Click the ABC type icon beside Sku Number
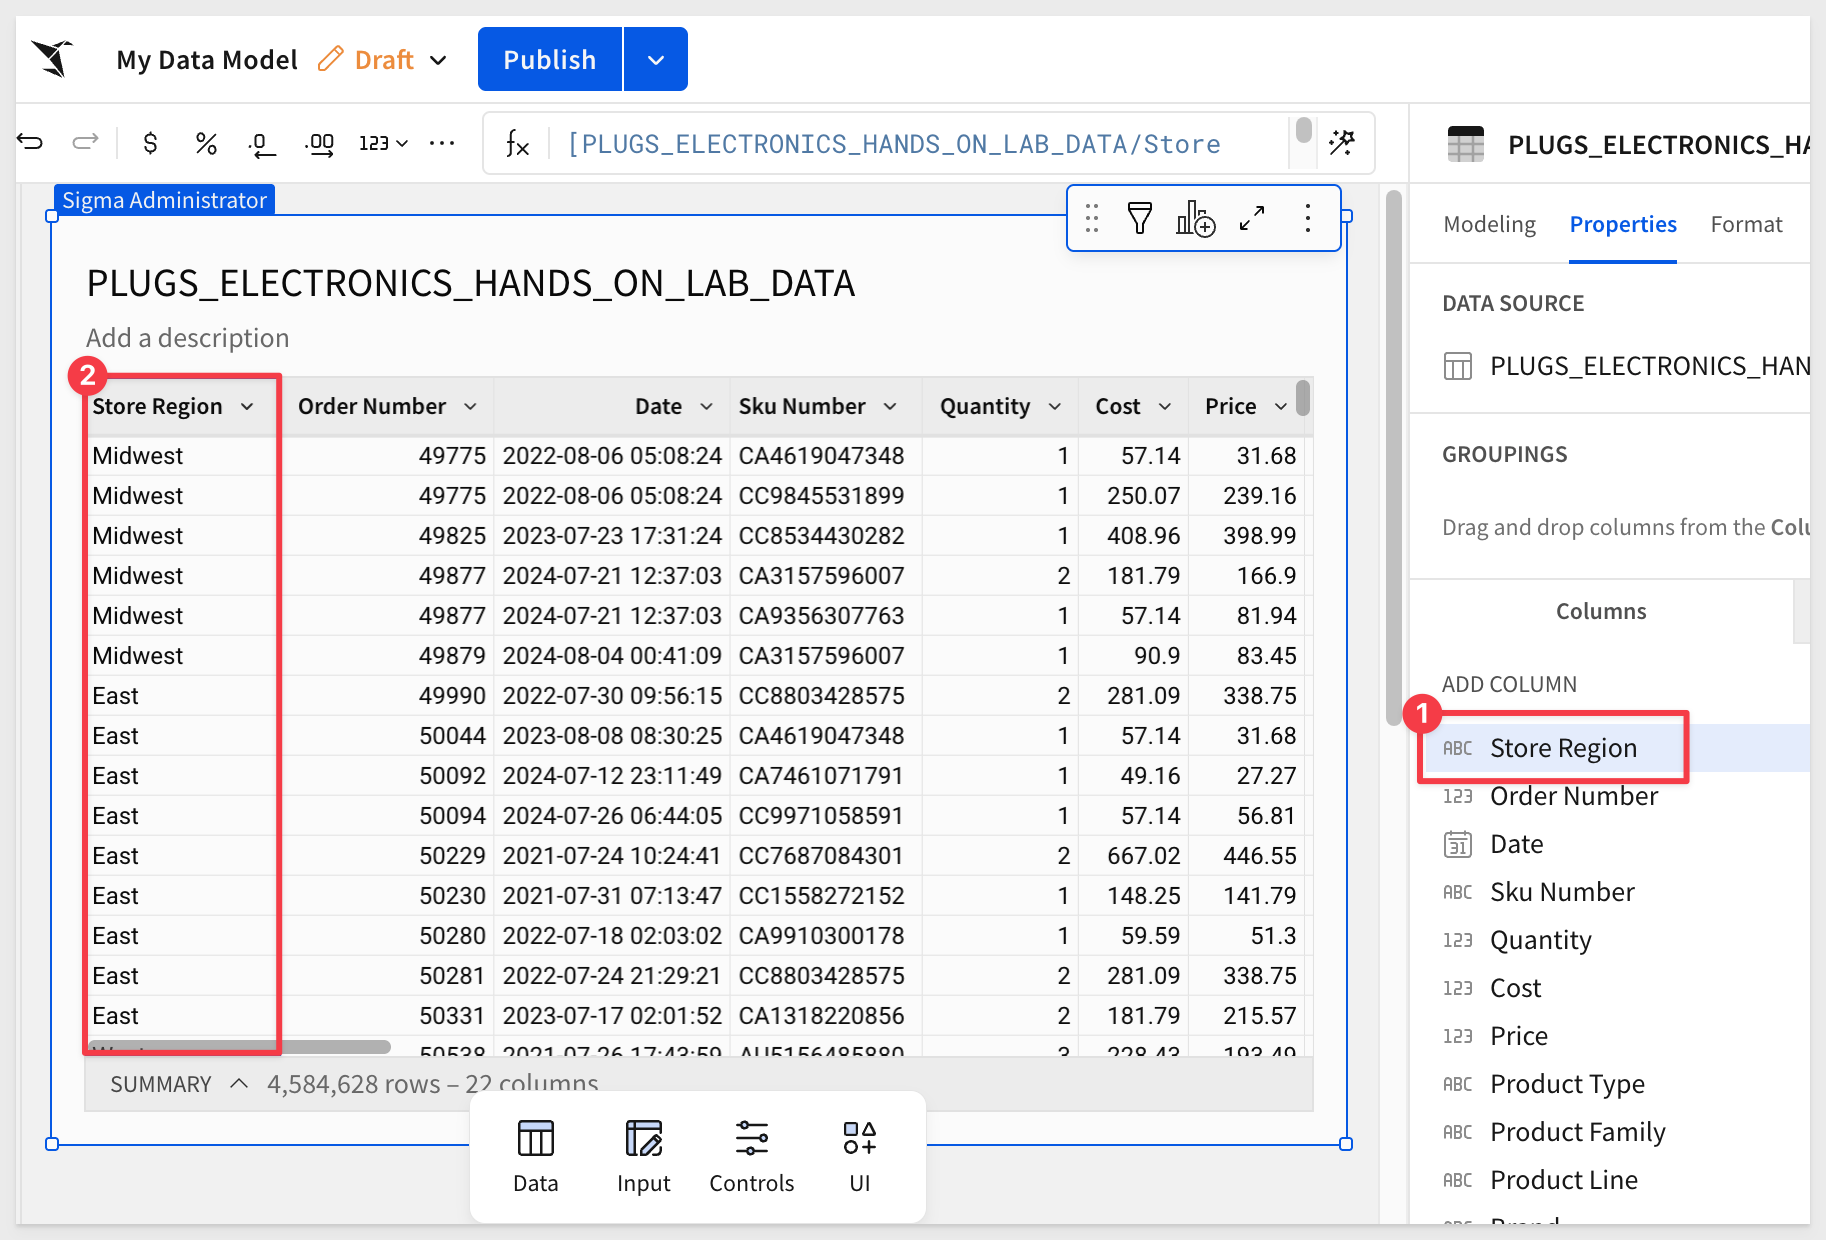The image size is (1826, 1240). click(x=1458, y=892)
